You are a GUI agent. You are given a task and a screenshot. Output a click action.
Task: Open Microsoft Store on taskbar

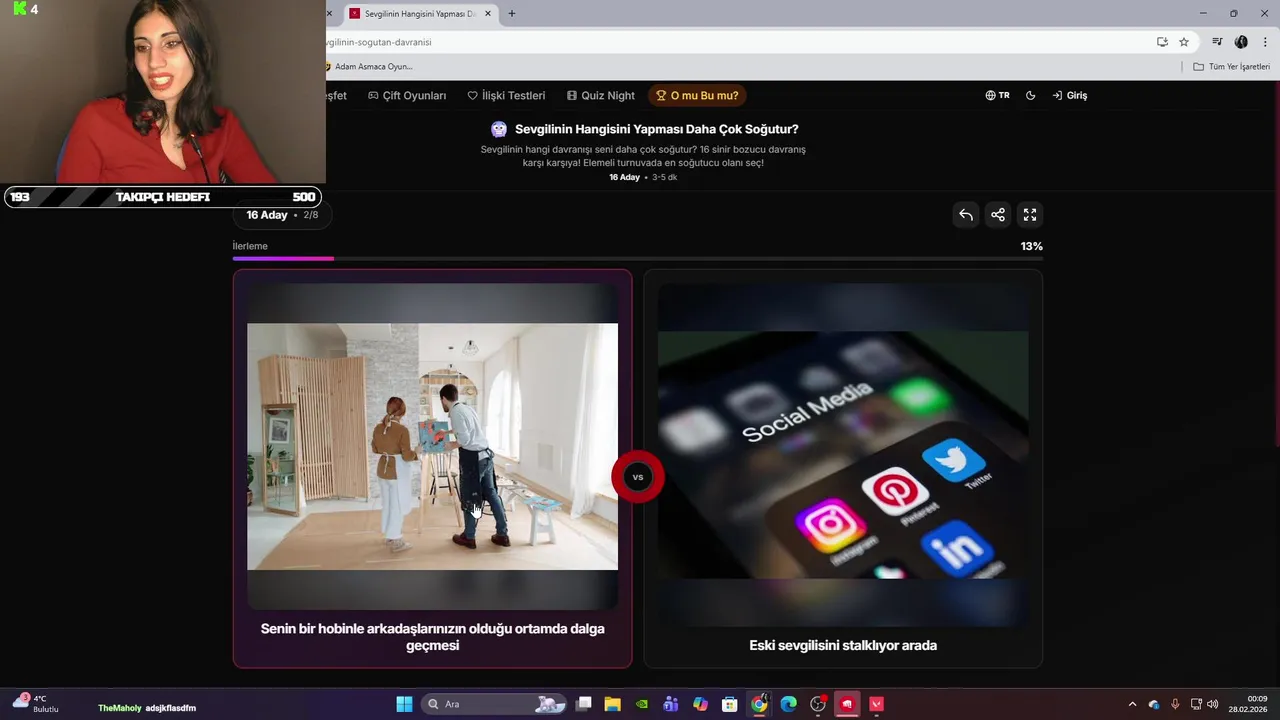pyautogui.click(x=730, y=704)
